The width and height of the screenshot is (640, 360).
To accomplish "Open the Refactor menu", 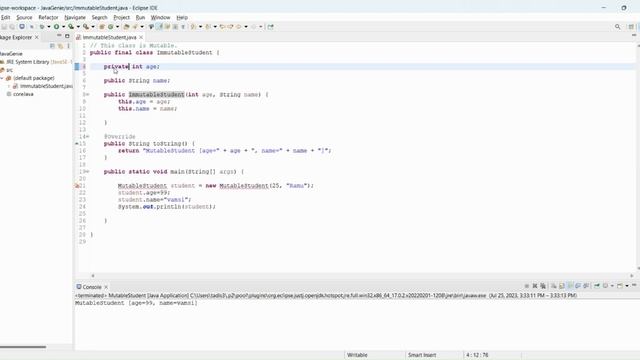I will pos(48,18).
